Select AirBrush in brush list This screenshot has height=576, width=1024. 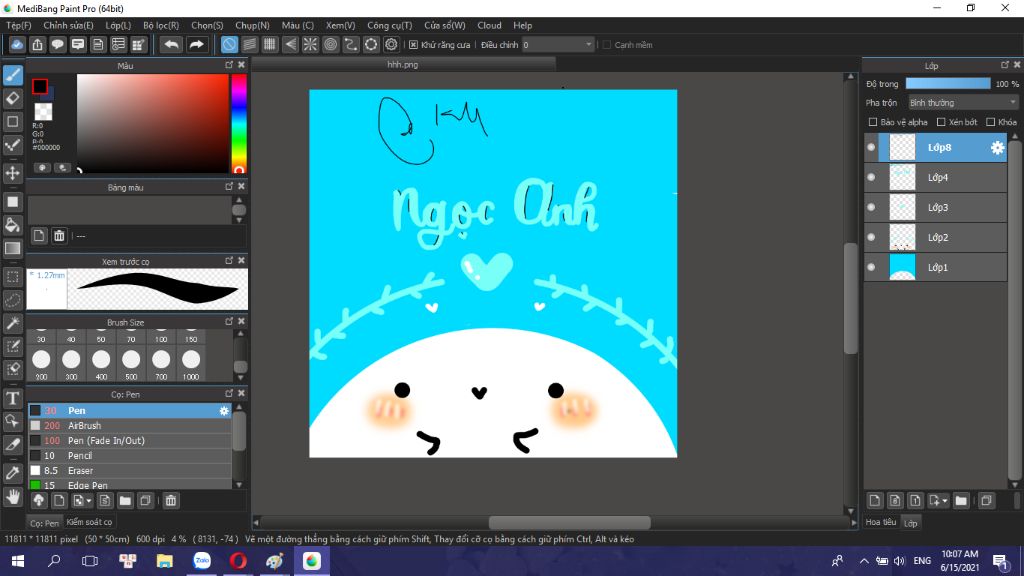tap(129, 426)
